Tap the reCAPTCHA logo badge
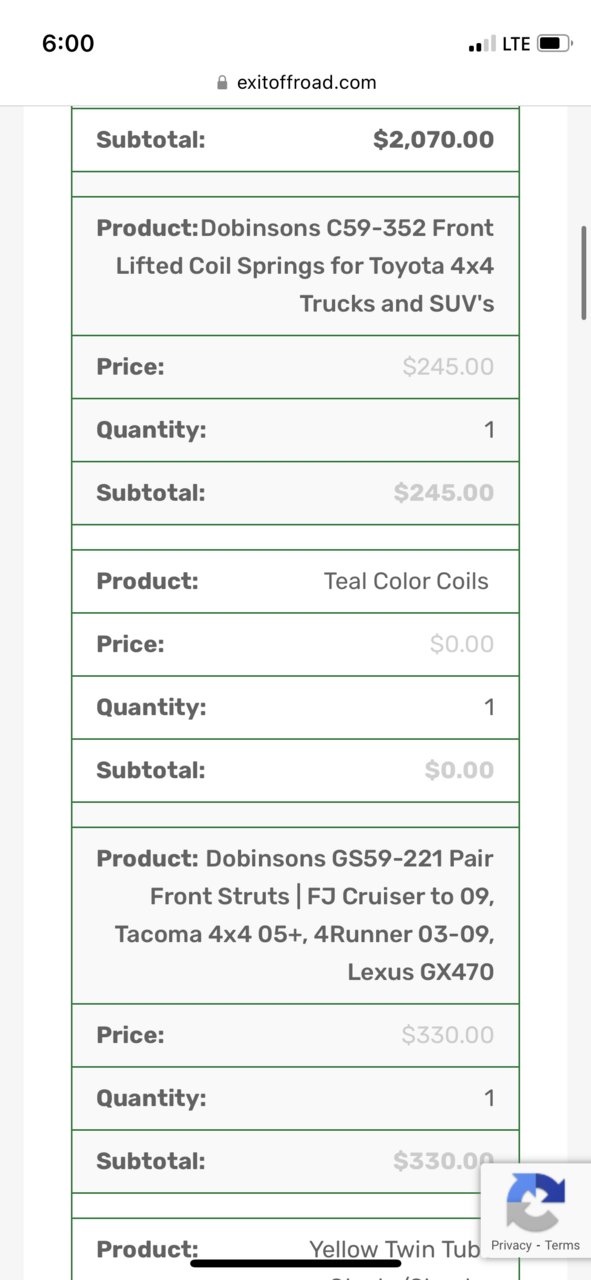 click(x=536, y=1201)
